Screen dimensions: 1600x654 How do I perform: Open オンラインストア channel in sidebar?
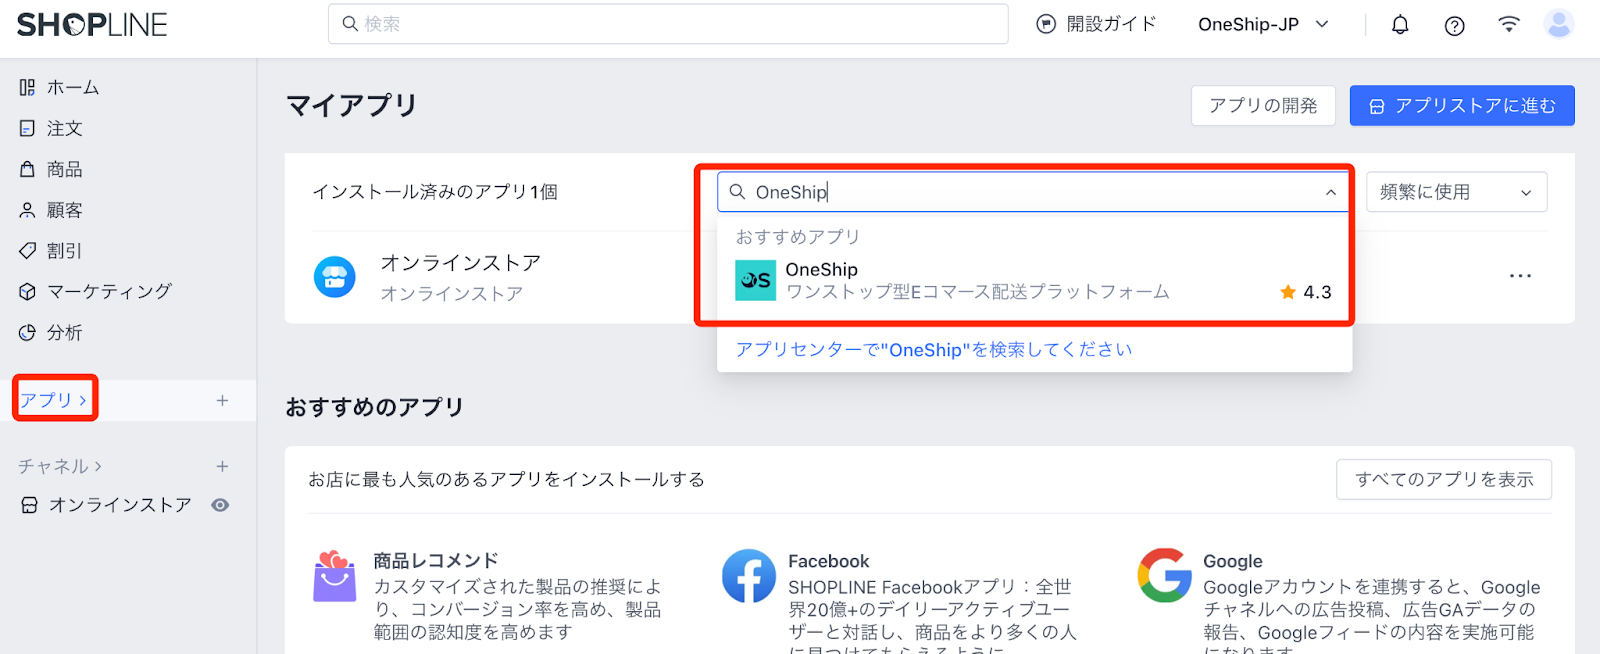[106, 505]
